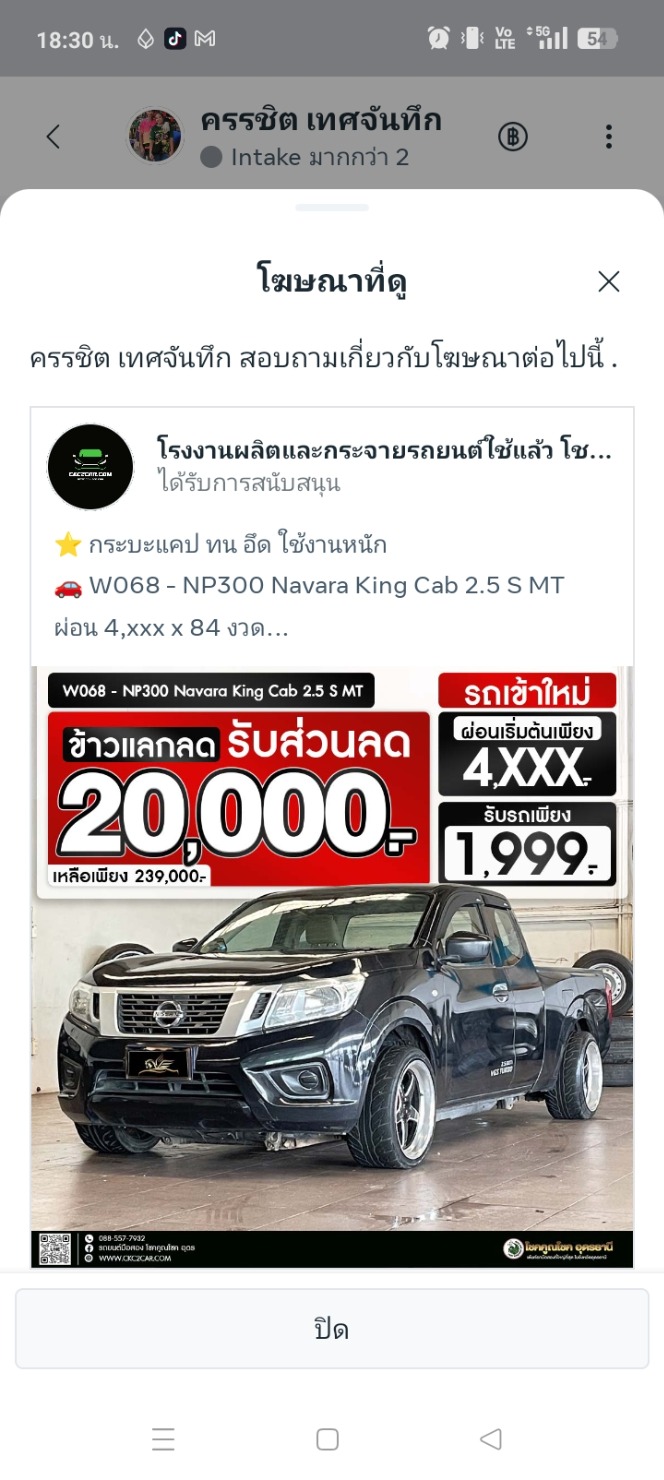Image resolution: width=664 pixels, height=1480 pixels.
Task: Close the ad viewed sheet with X
Action: tap(609, 282)
